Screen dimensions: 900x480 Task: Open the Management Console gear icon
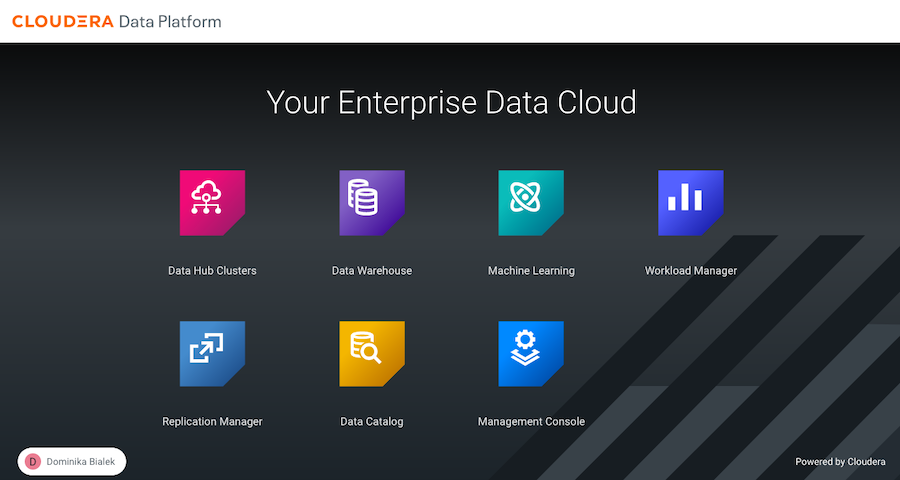coord(531,354)
